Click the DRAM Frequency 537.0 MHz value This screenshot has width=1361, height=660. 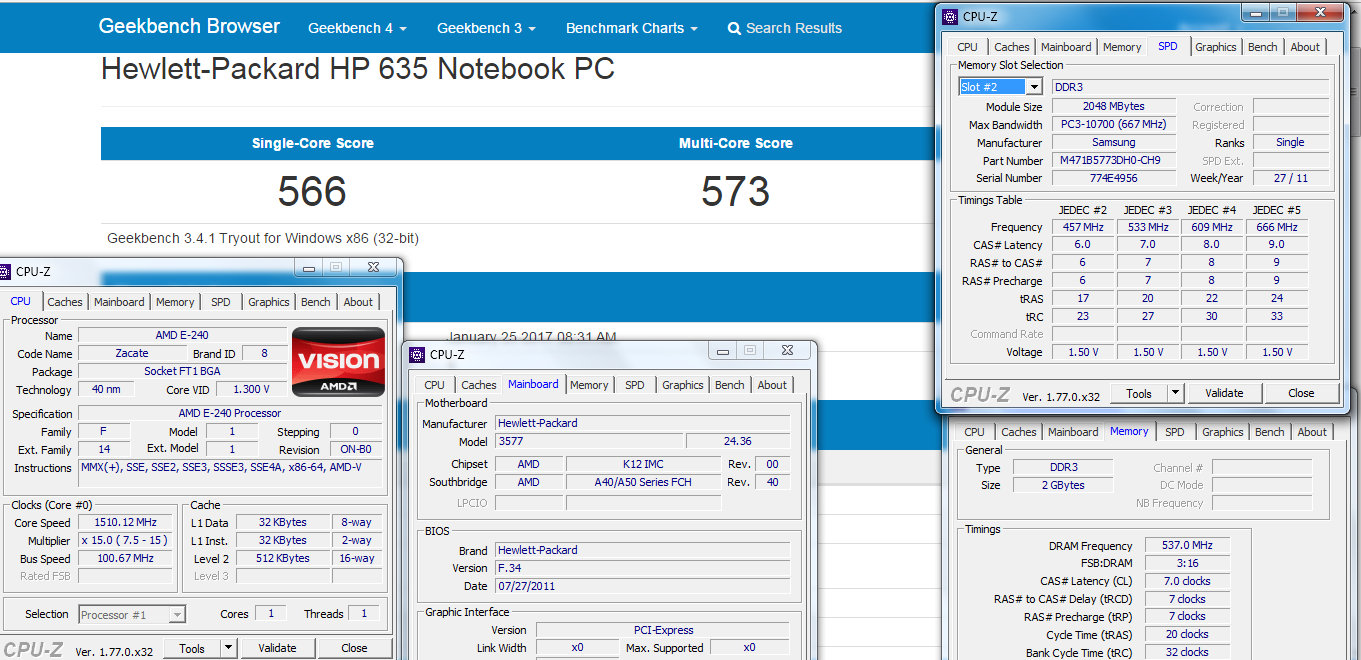pyautogui.click(x=1187, y=546)
